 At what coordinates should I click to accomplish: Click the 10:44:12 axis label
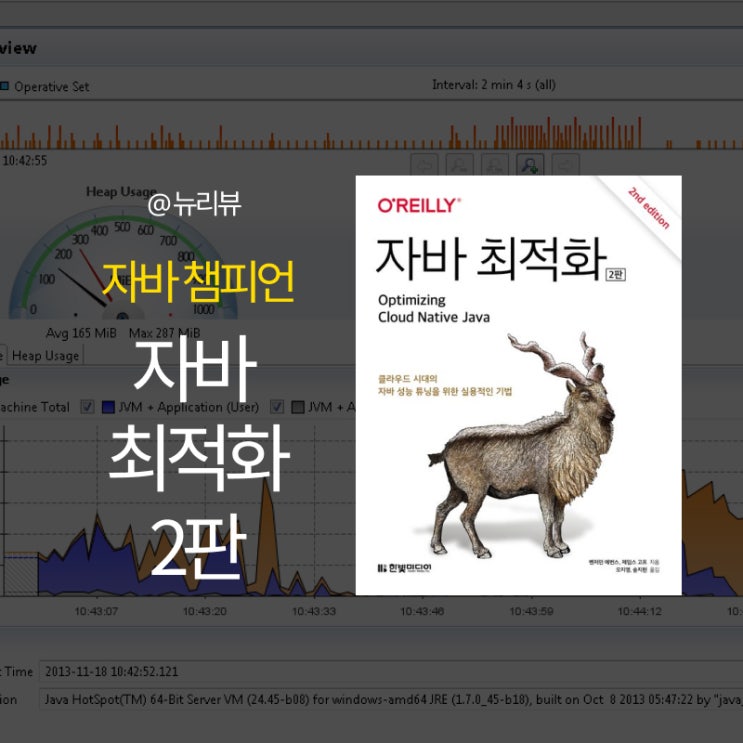[x=640, y=611]
